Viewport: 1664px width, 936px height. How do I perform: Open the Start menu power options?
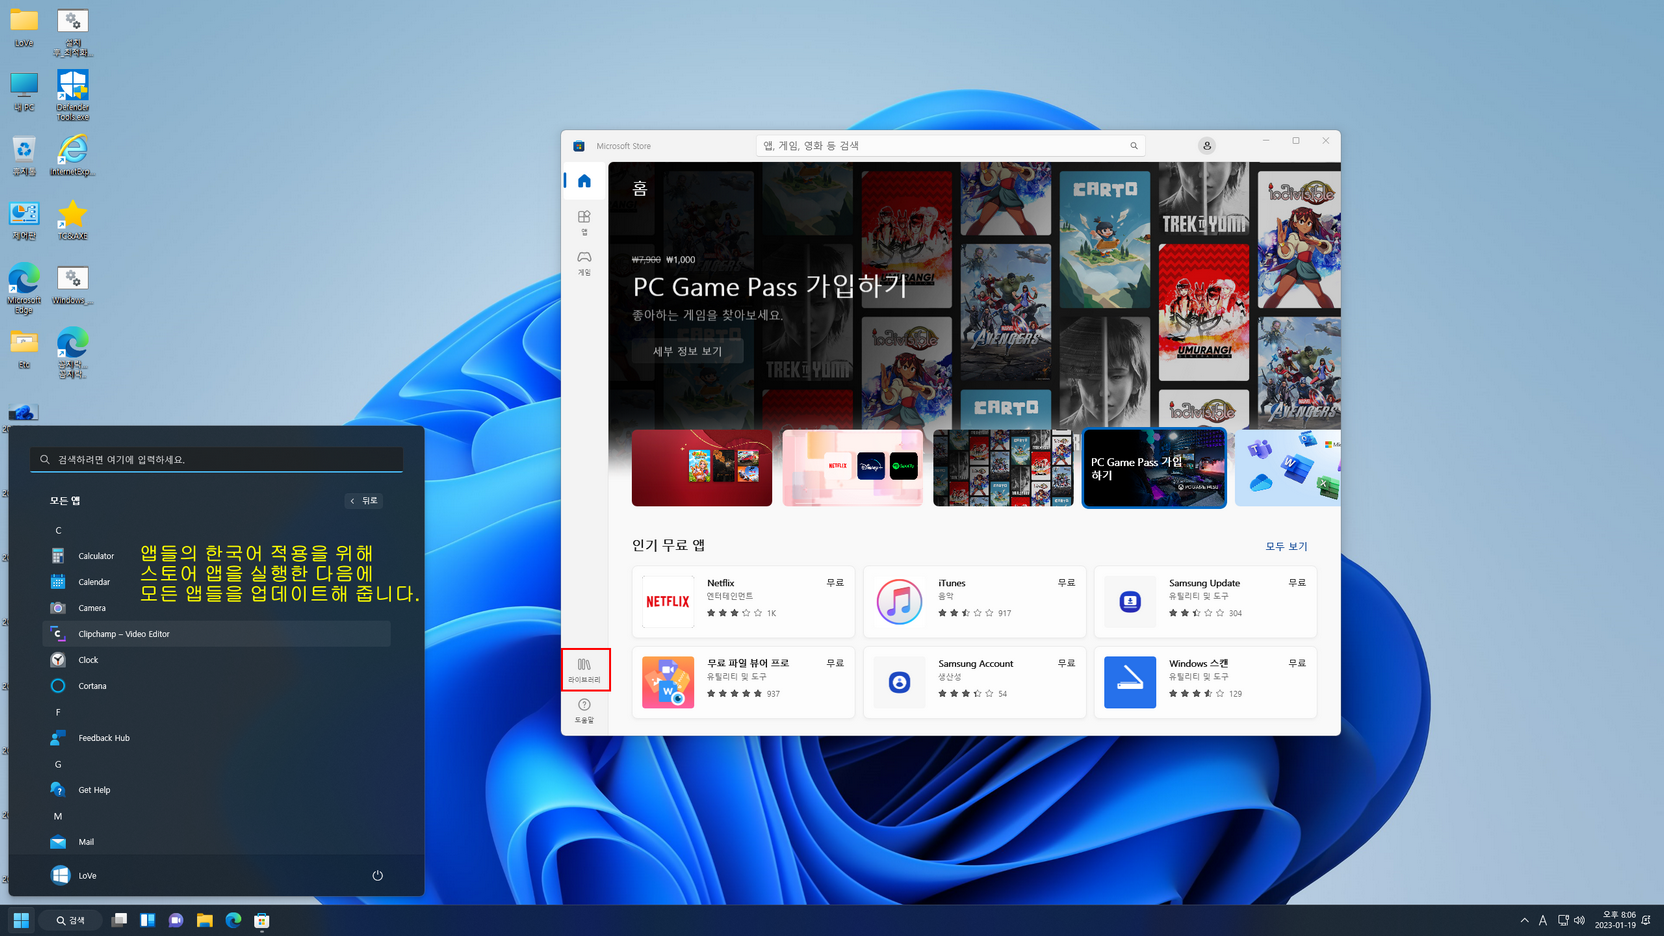coord(377,875)
